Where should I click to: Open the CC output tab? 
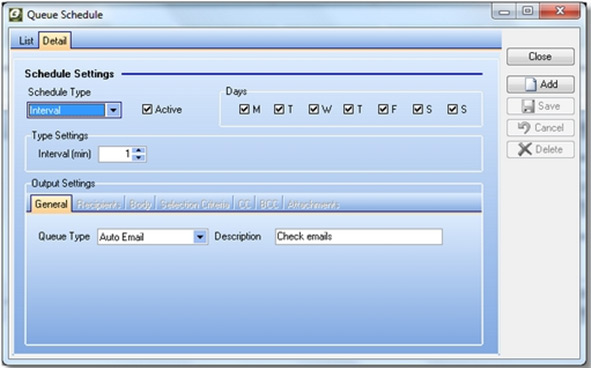[x=244, y=204]
